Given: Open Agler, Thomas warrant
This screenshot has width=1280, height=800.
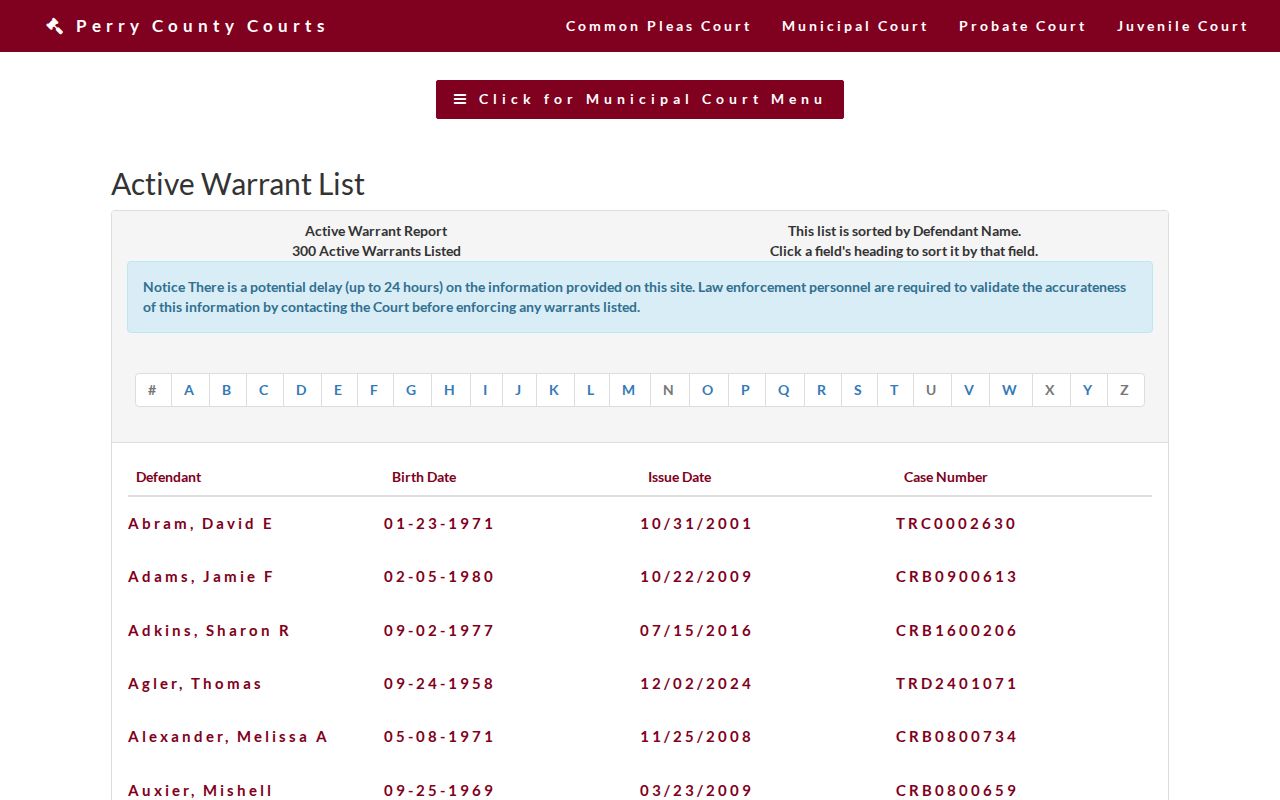Looking at the screenshot, I should [195, 684].
